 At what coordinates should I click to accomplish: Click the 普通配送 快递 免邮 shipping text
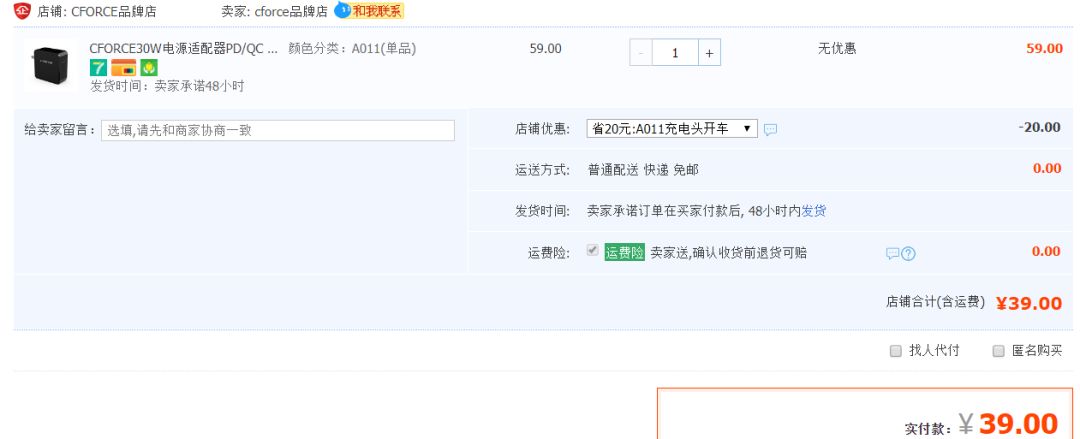(x=643, y=170)
